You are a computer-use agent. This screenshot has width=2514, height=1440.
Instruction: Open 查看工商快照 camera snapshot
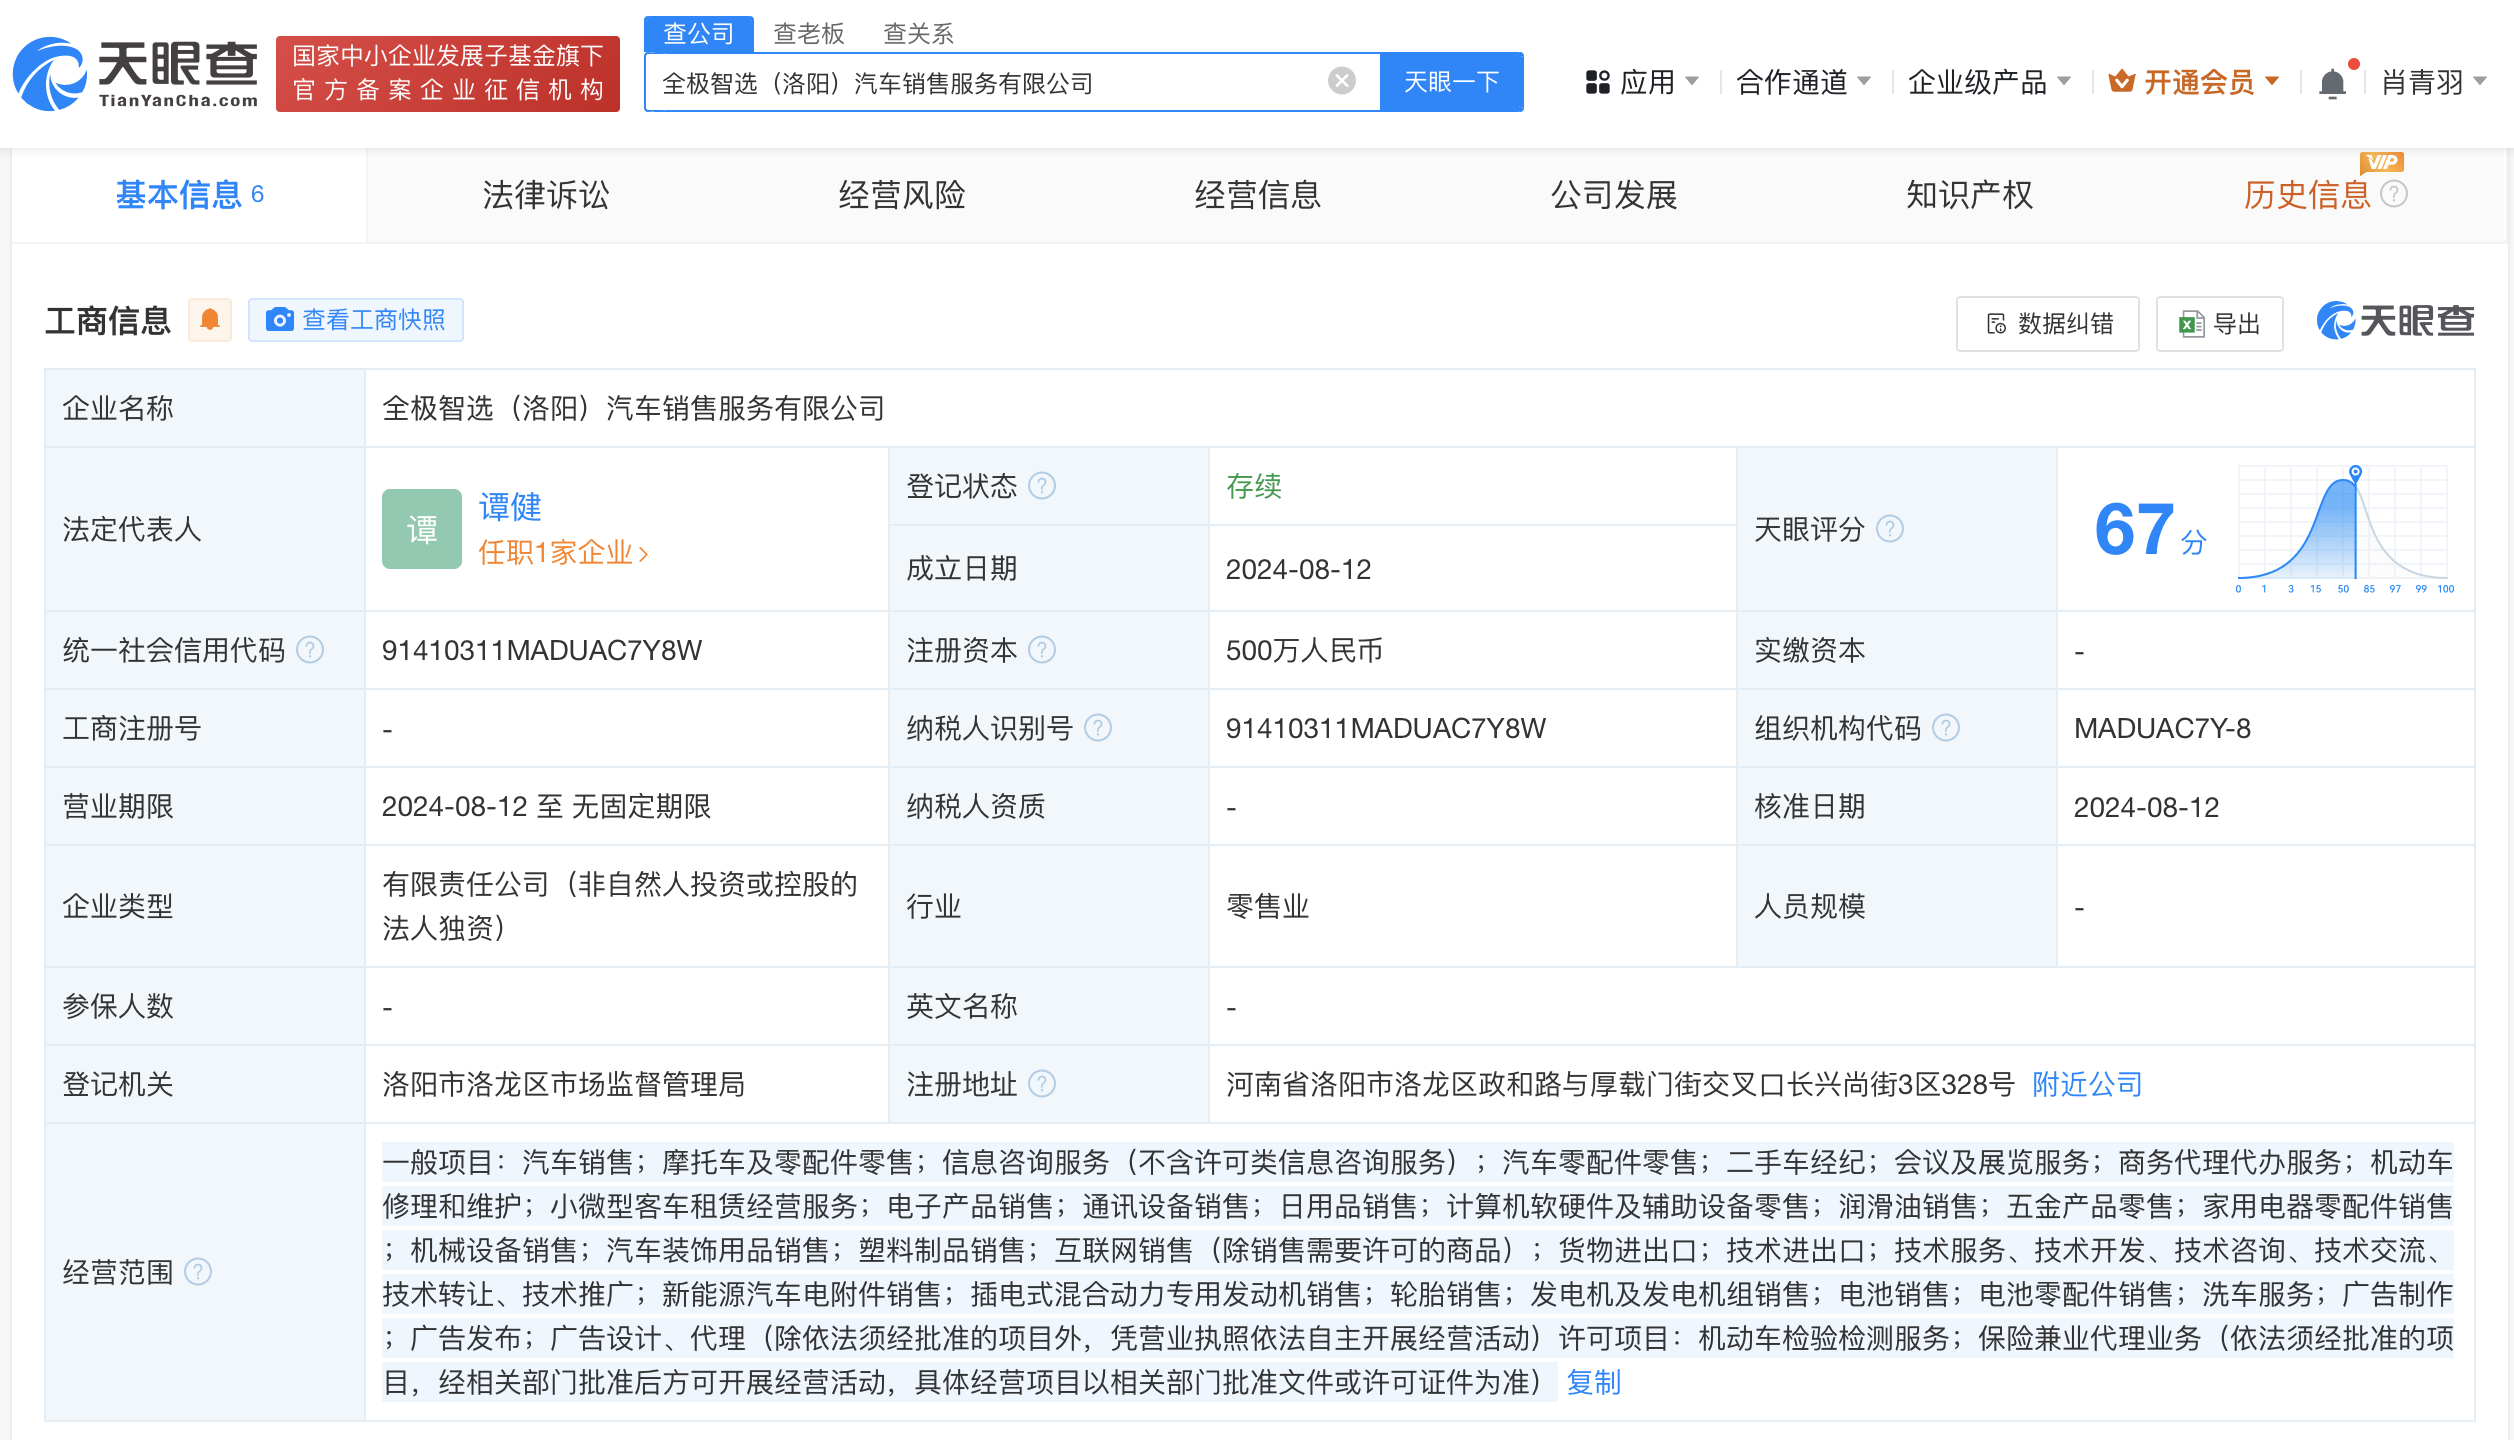[x=357, y=319]
